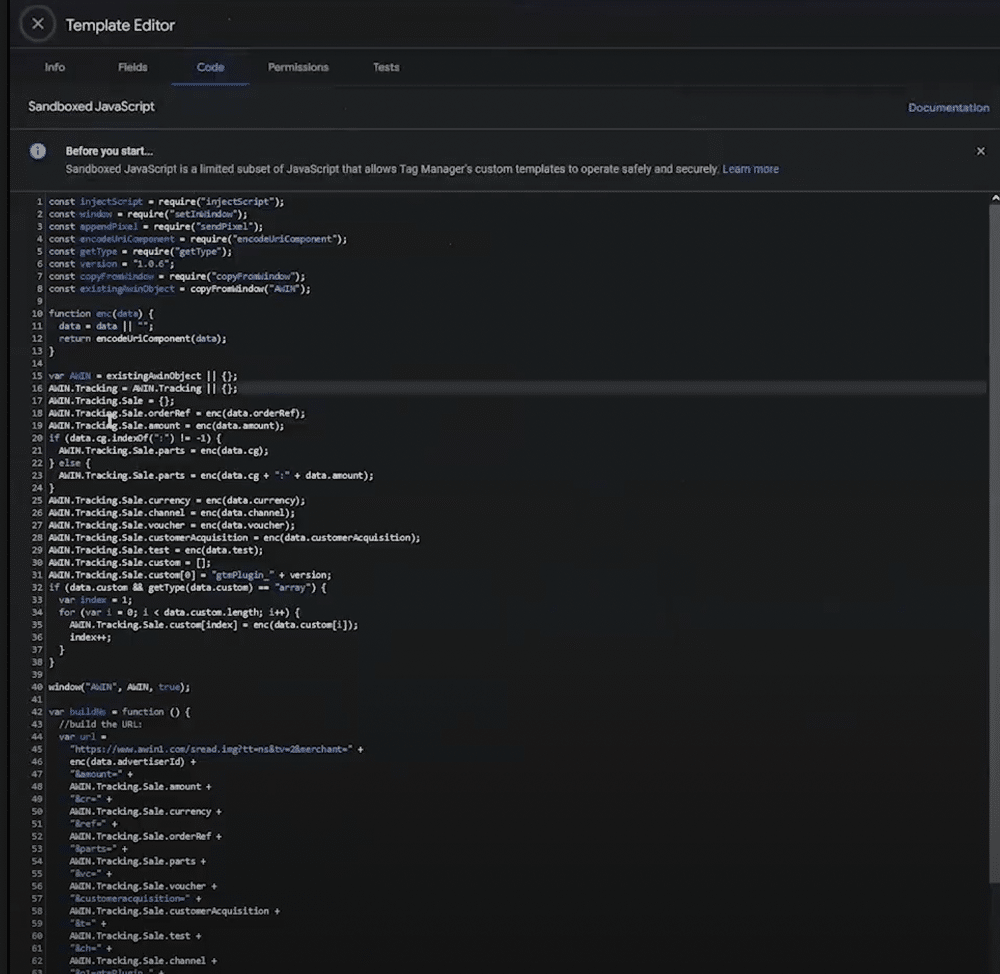Close the Template Editor with the X icon

click(x=38, y=24)
